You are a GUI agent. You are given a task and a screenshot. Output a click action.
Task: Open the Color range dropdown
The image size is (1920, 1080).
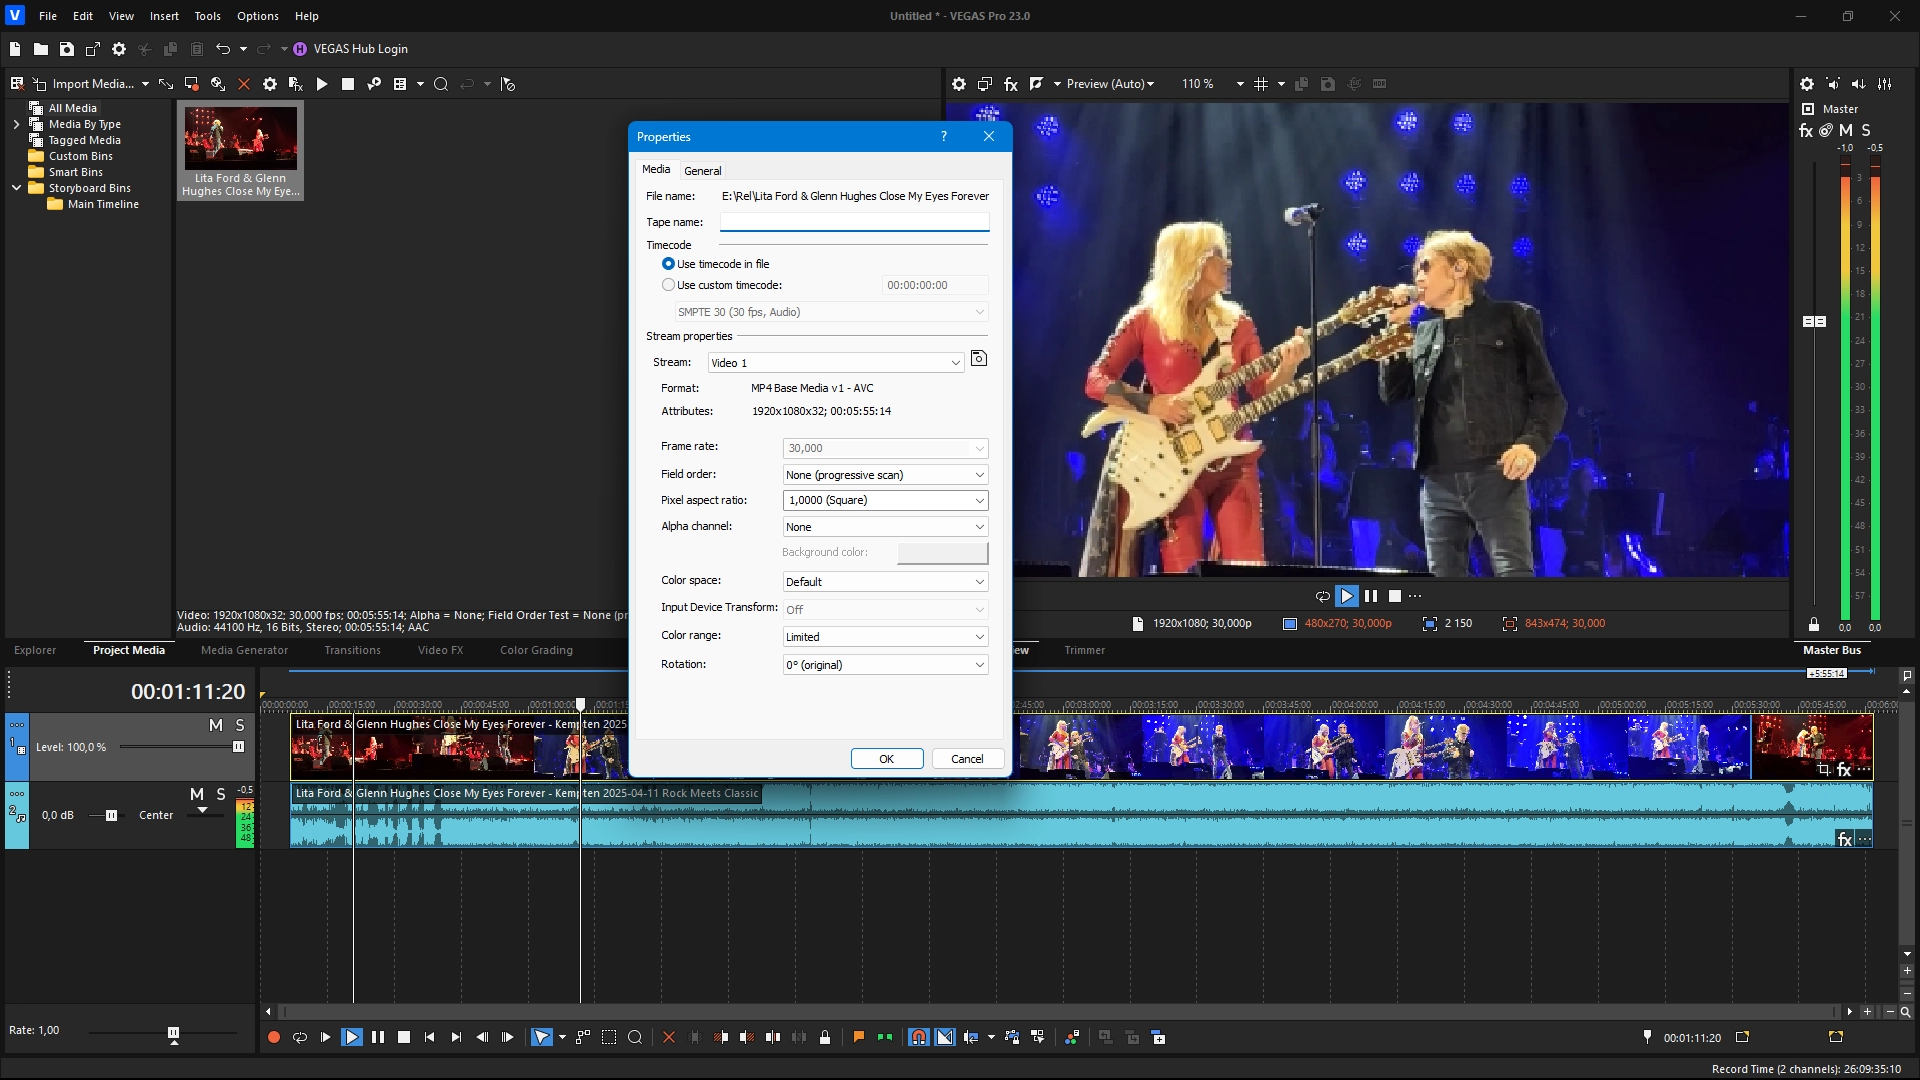885,637
